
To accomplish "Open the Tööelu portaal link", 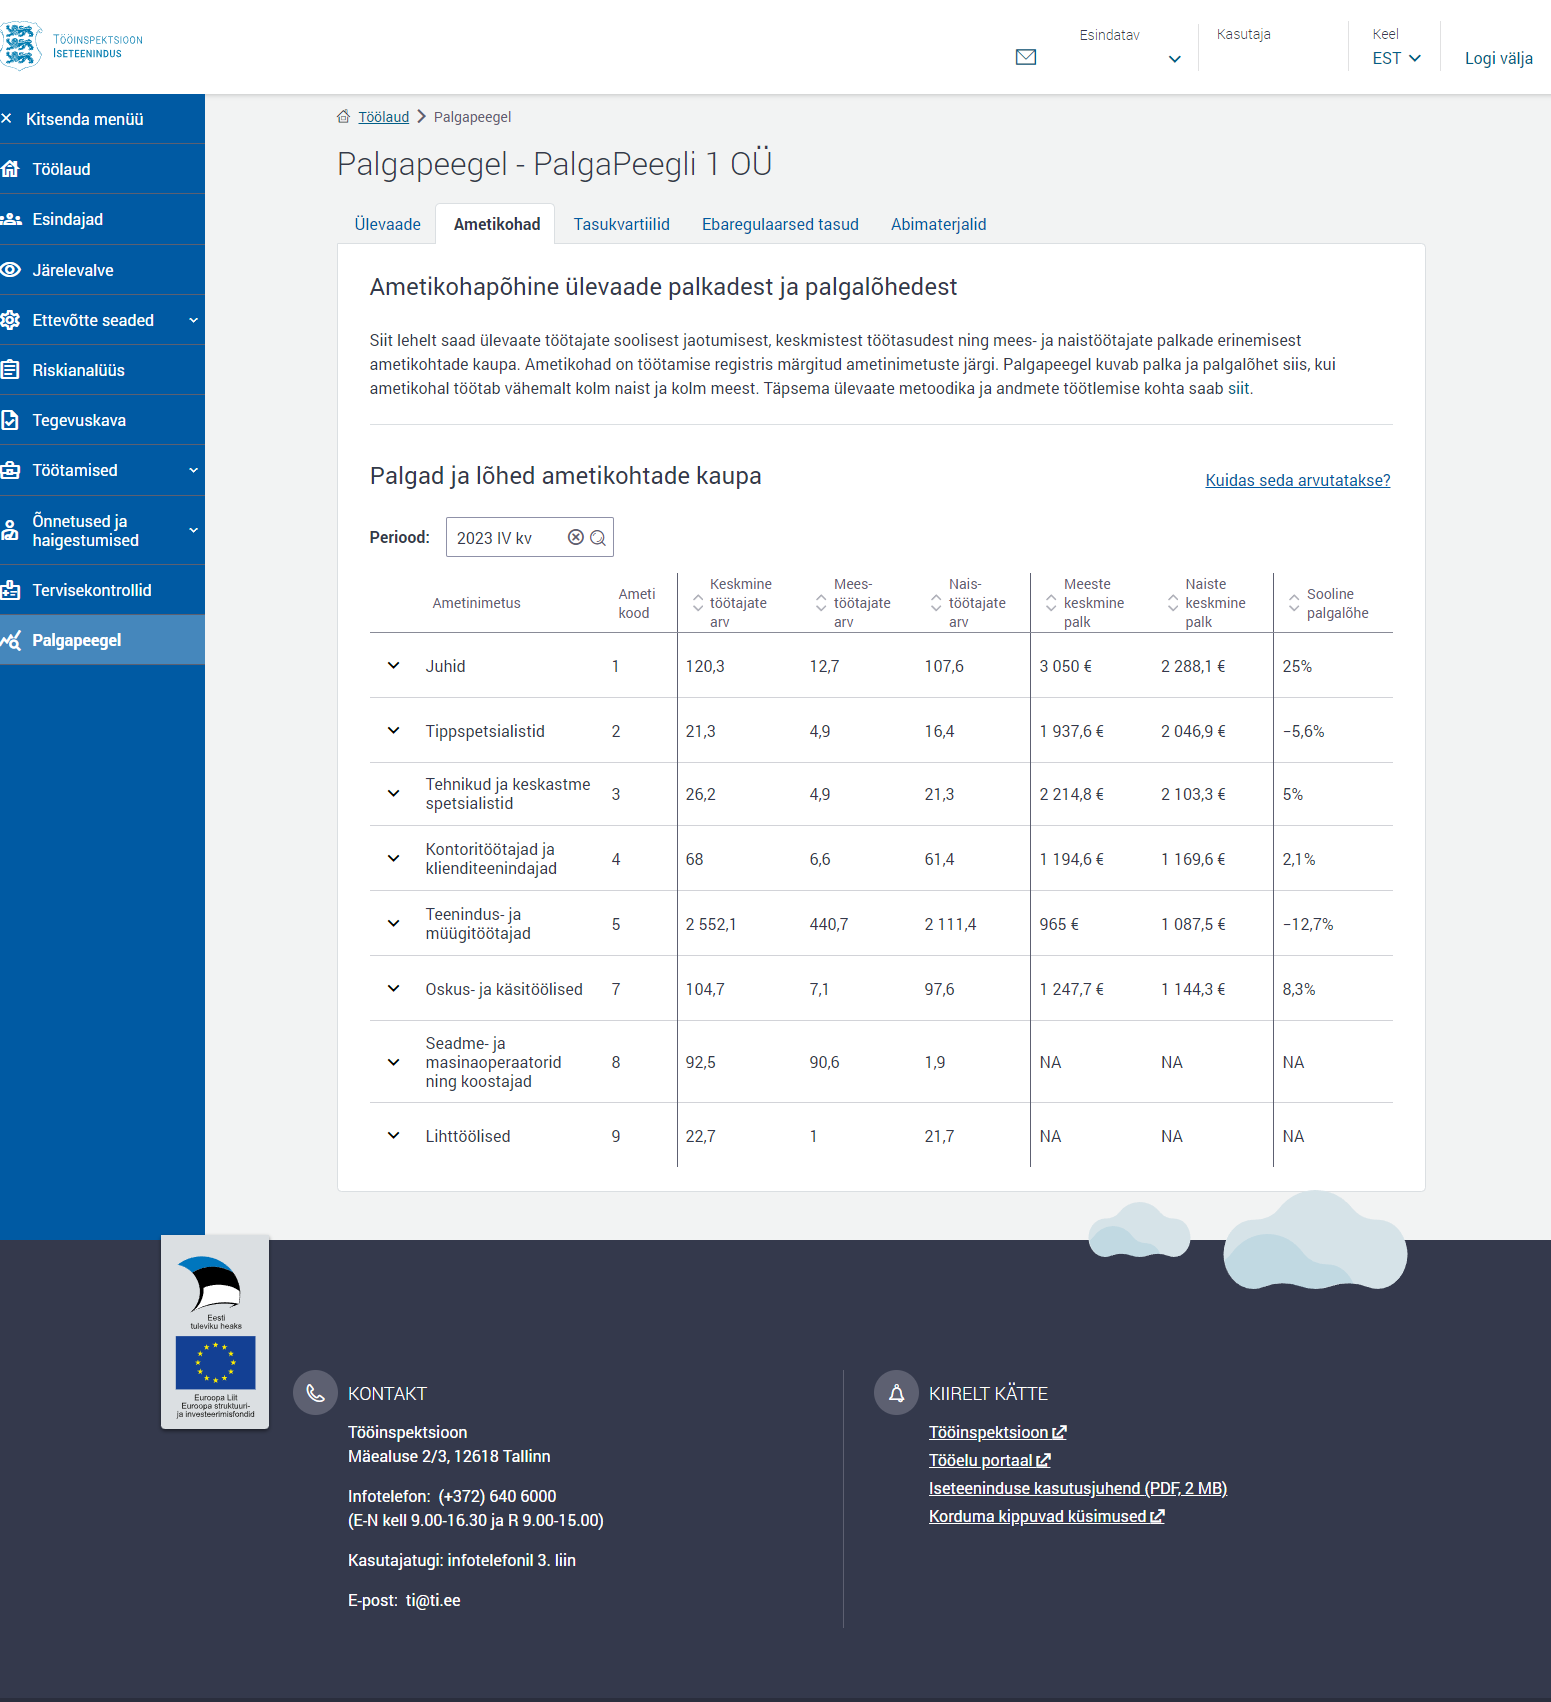I will pyautogui.click(x=990, y=1460).
